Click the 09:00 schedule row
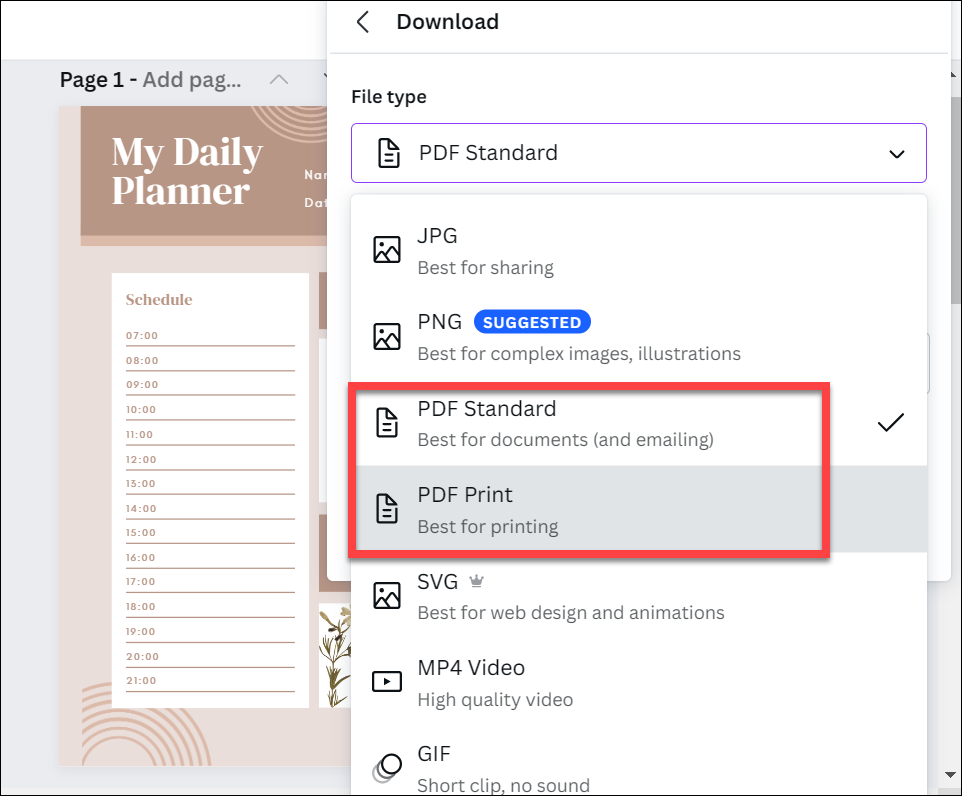The width and height of the screenshot is (962, 796). click(x=210, y=385)
